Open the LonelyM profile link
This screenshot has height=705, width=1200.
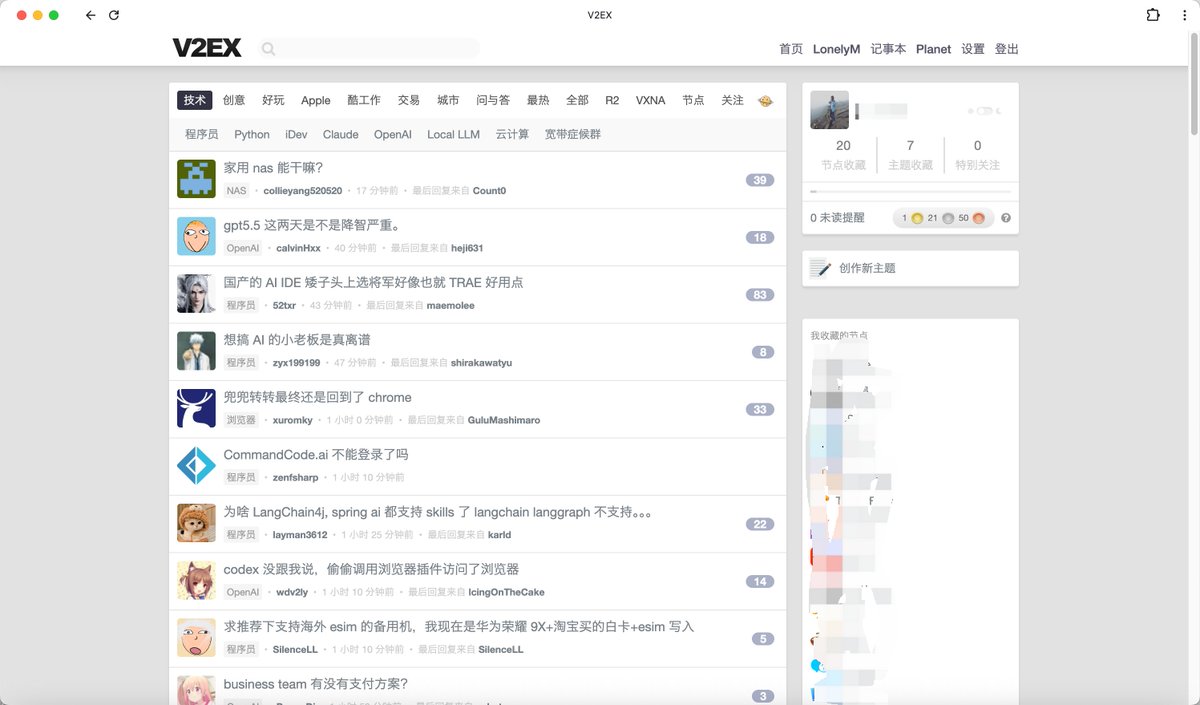(x=836, y=49)
